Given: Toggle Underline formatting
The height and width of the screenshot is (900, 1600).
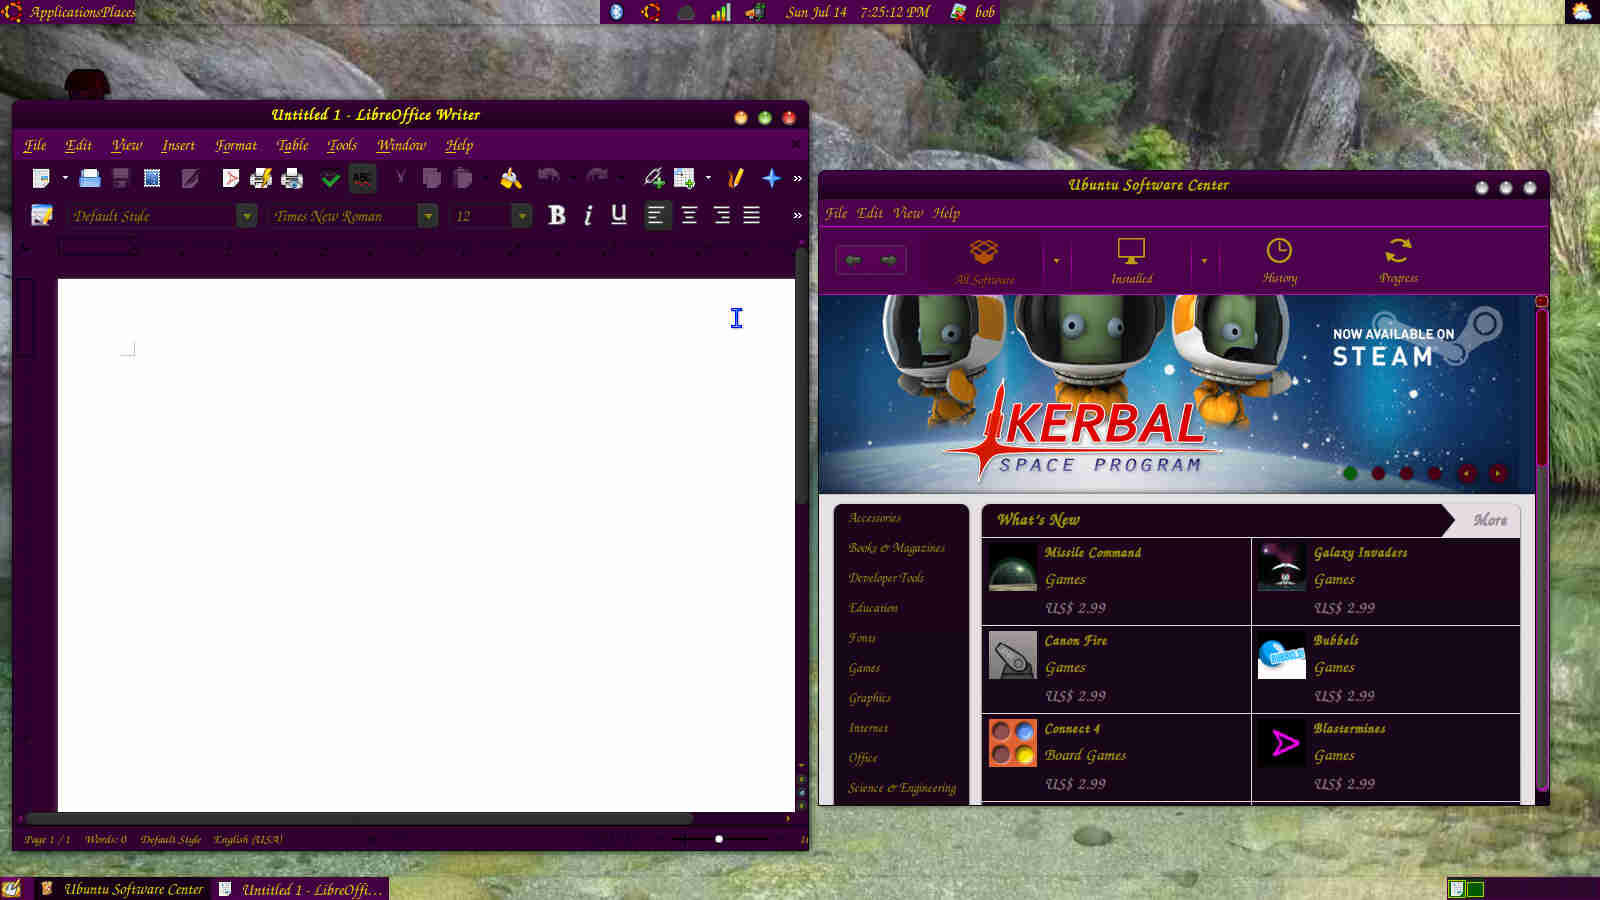Looking at the screenshot, I should click(619, 215).
